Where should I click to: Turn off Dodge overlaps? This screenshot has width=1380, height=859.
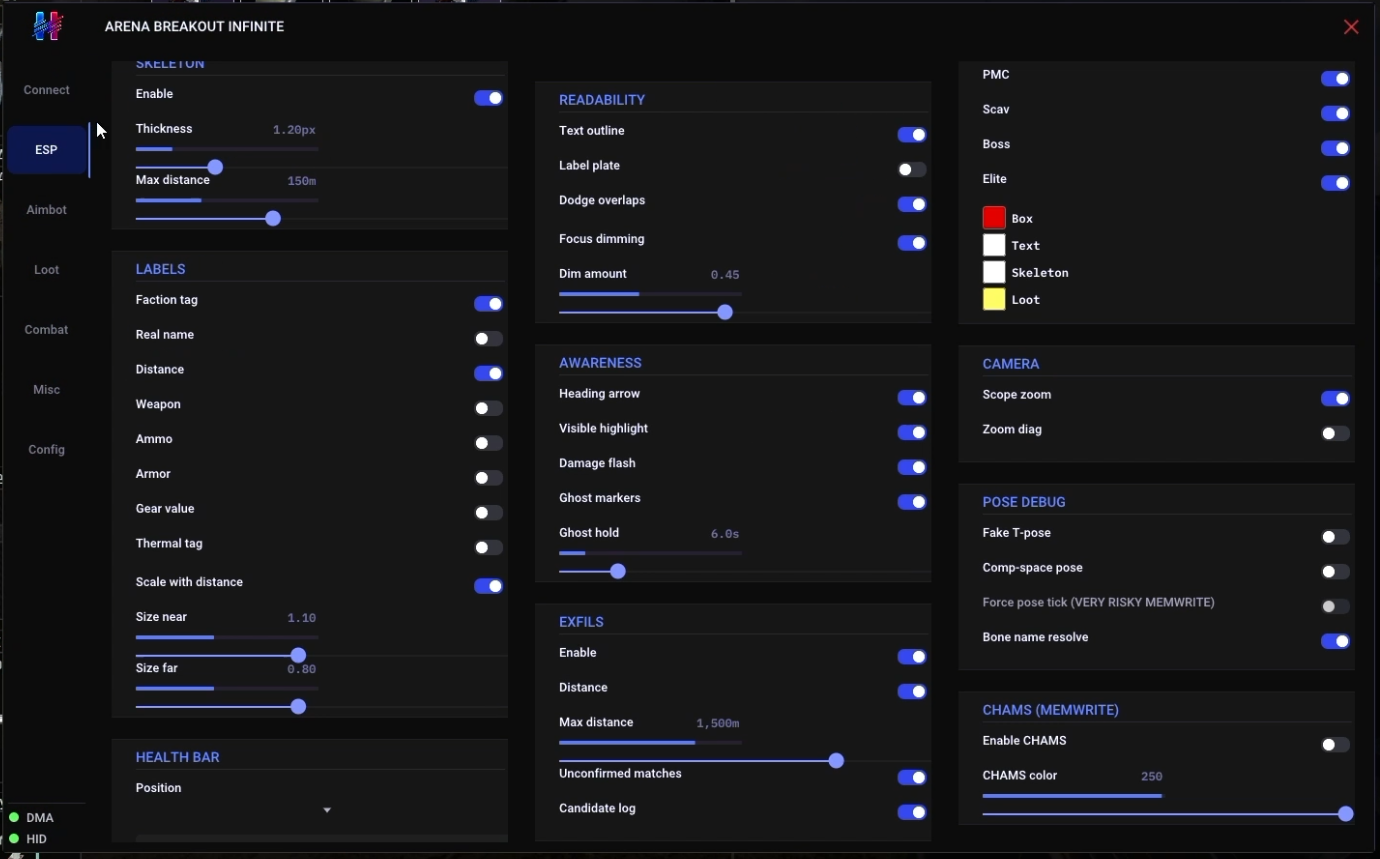click(912, 204)
